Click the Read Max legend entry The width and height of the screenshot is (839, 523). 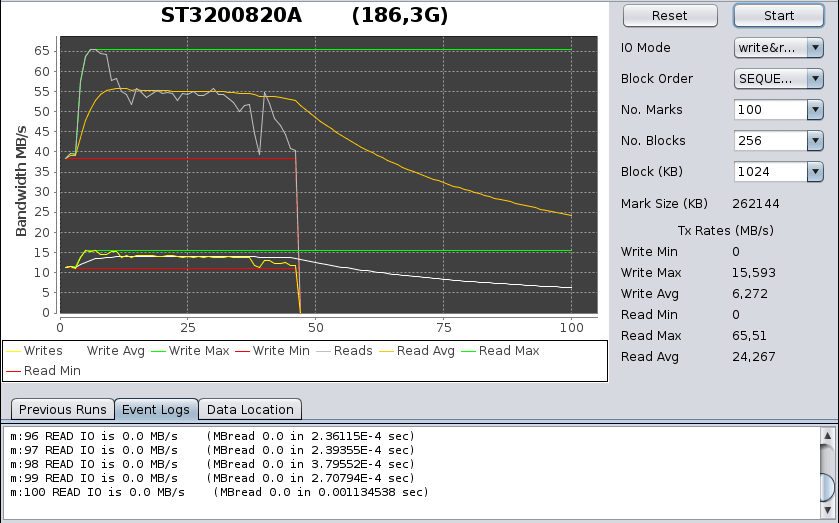tap(501, 351)
